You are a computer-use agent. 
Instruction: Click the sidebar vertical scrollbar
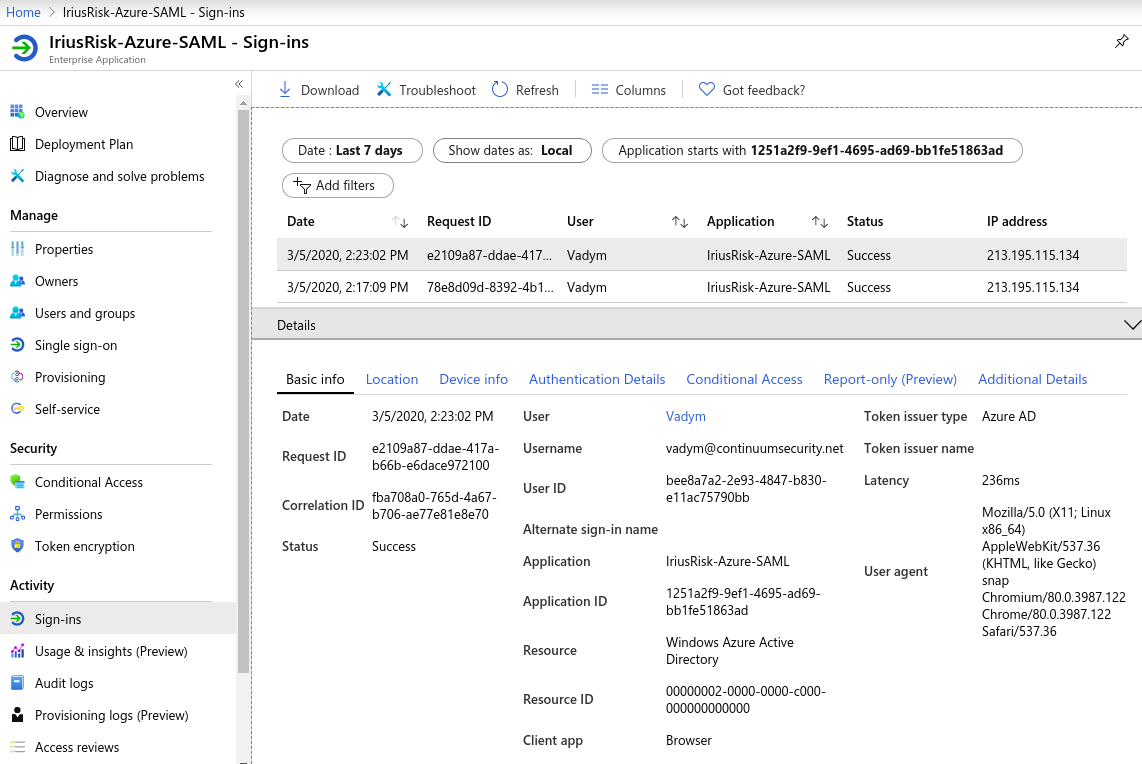point(243,390)
